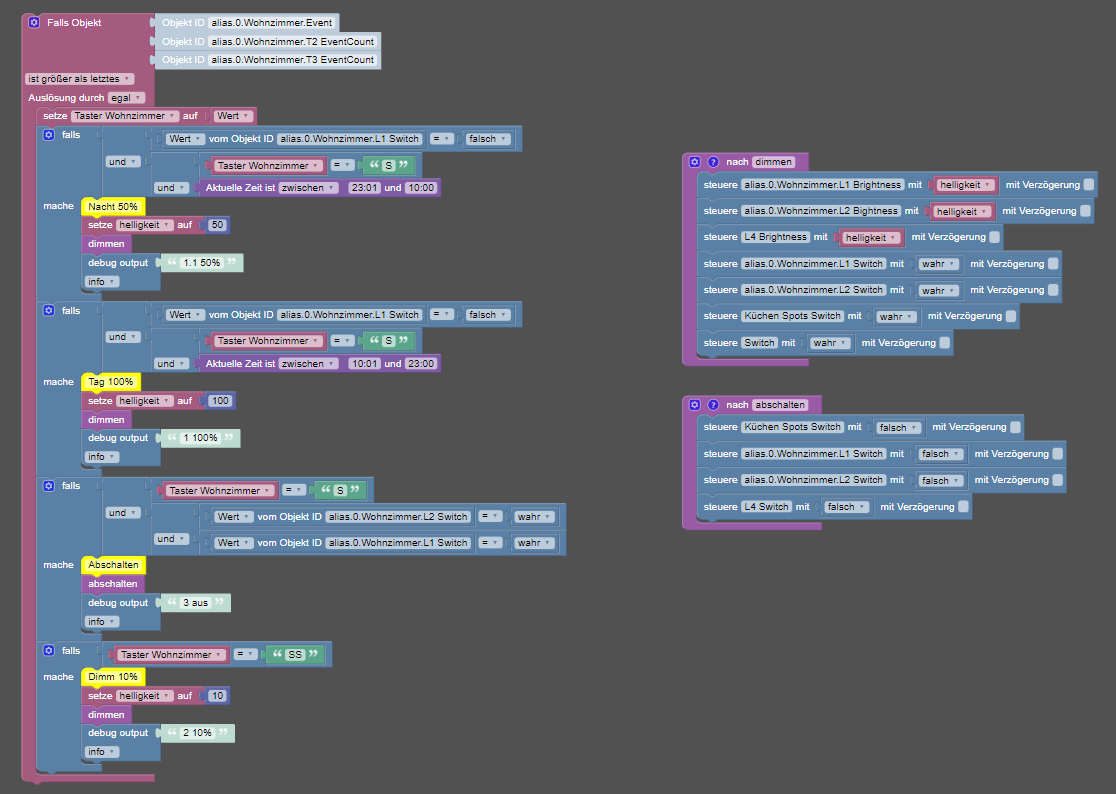Open gear icon of falls block with SS condition
This screenshot has width=1116, height=794.
[x=48, y=650]
